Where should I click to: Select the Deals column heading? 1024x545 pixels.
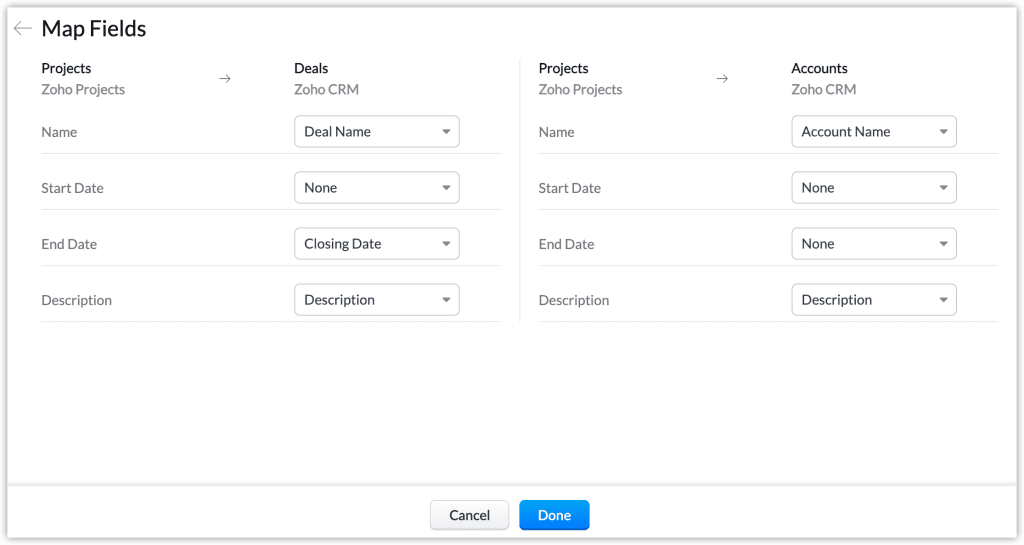point(311,69)
